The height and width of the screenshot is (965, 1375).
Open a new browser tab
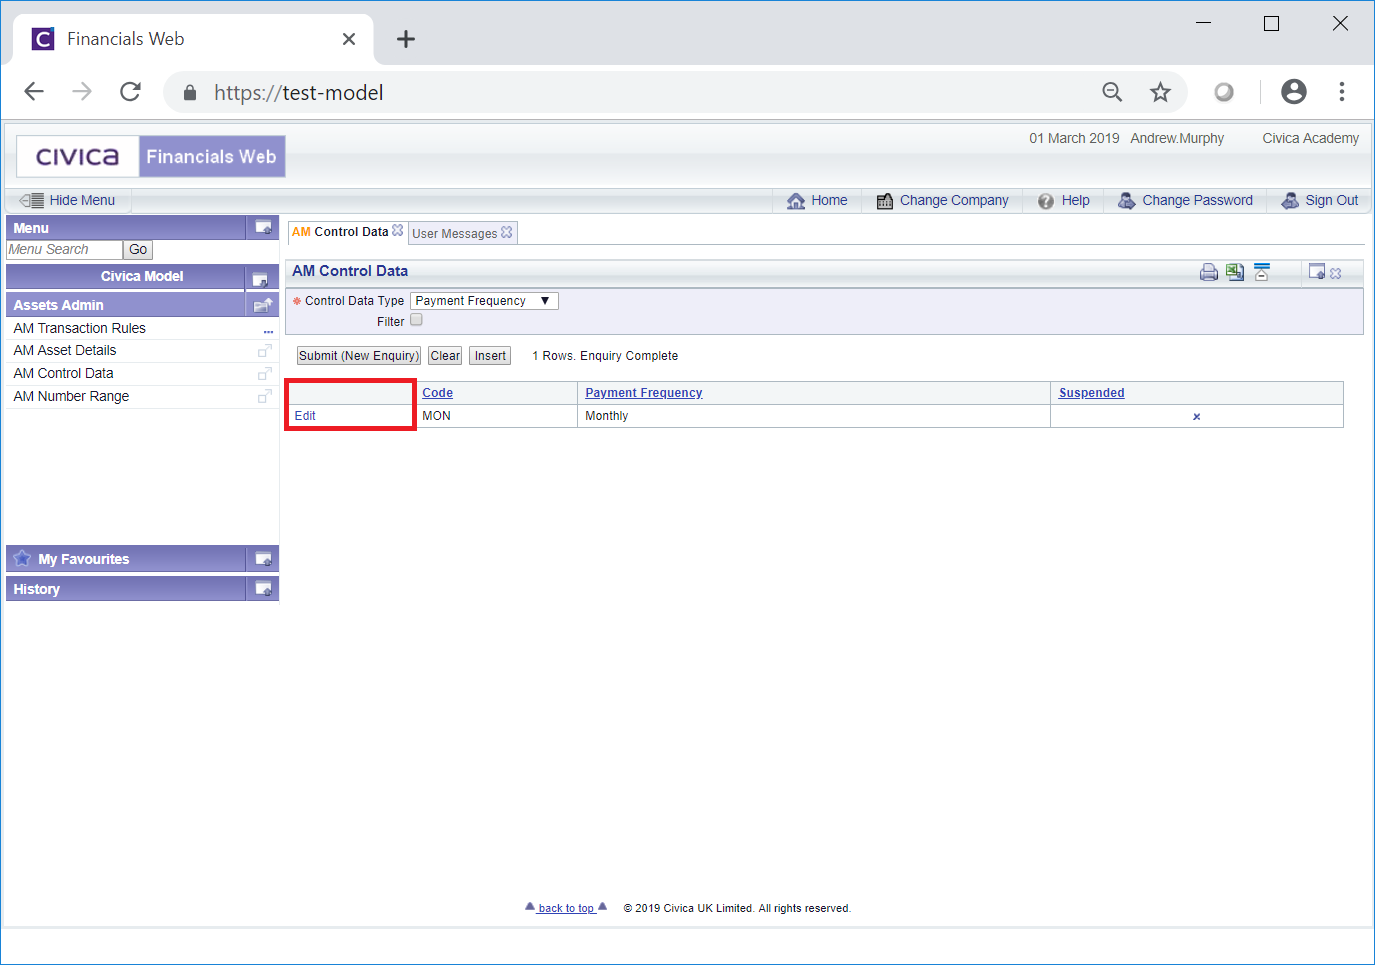[405, 39]
